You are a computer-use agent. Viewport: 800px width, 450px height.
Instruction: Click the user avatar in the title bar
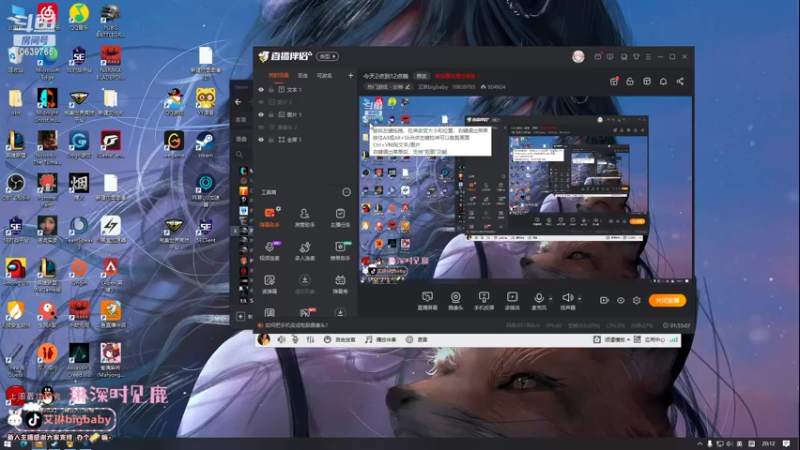578,57
